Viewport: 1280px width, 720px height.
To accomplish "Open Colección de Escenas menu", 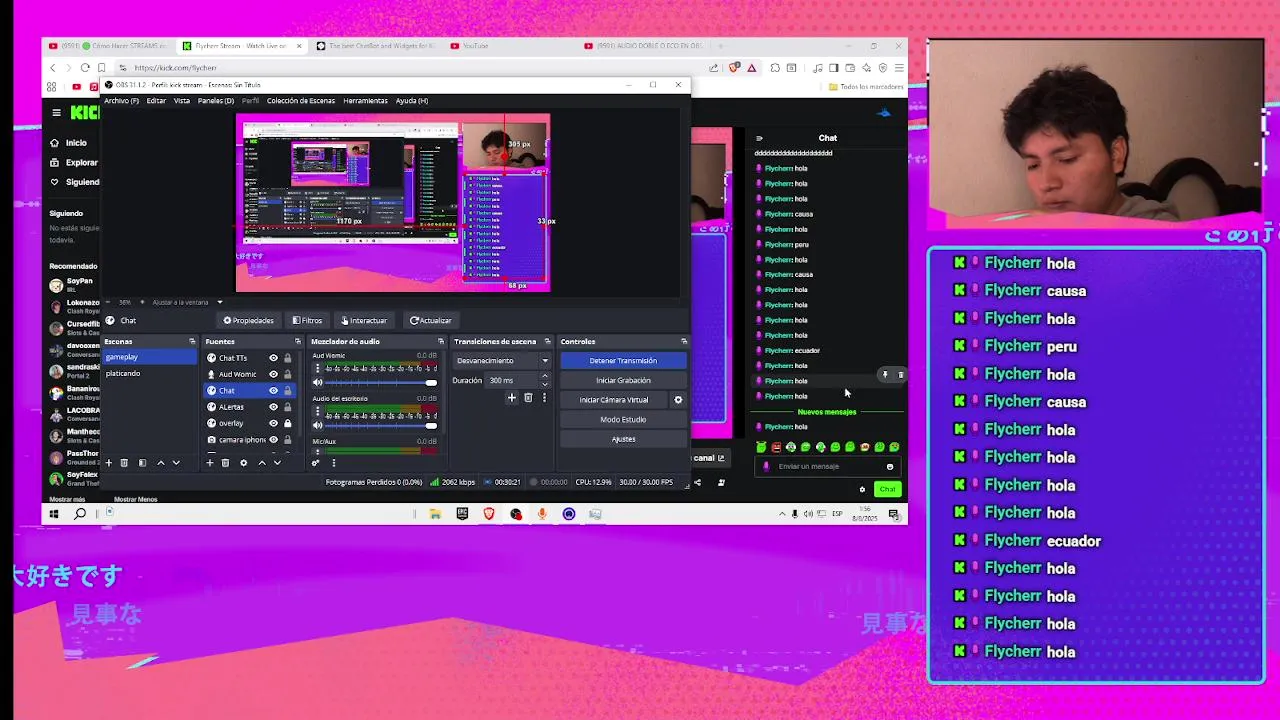I will tap(301, 101).
